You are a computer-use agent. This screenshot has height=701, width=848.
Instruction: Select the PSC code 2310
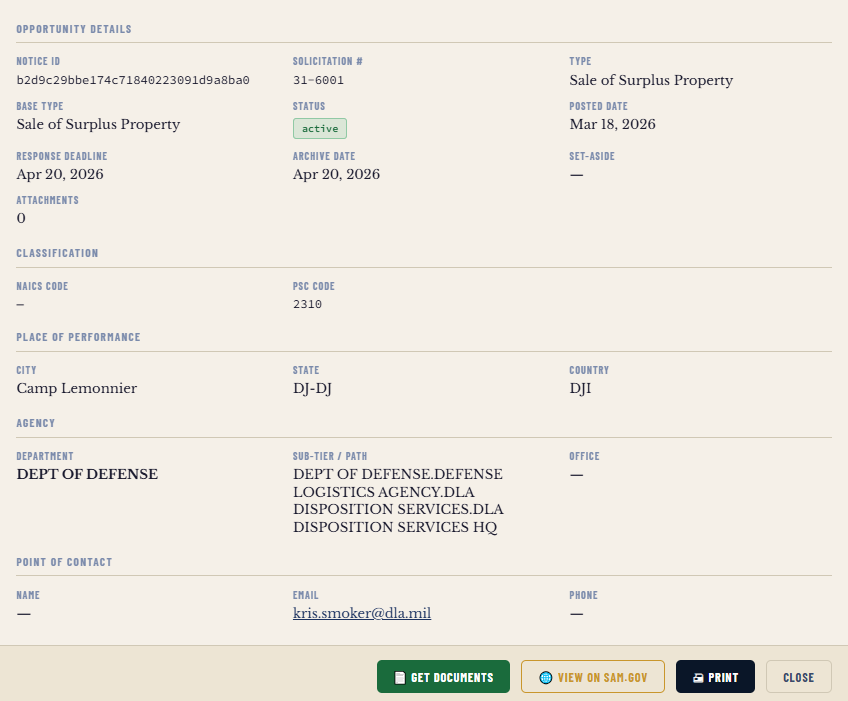[307, 305]
